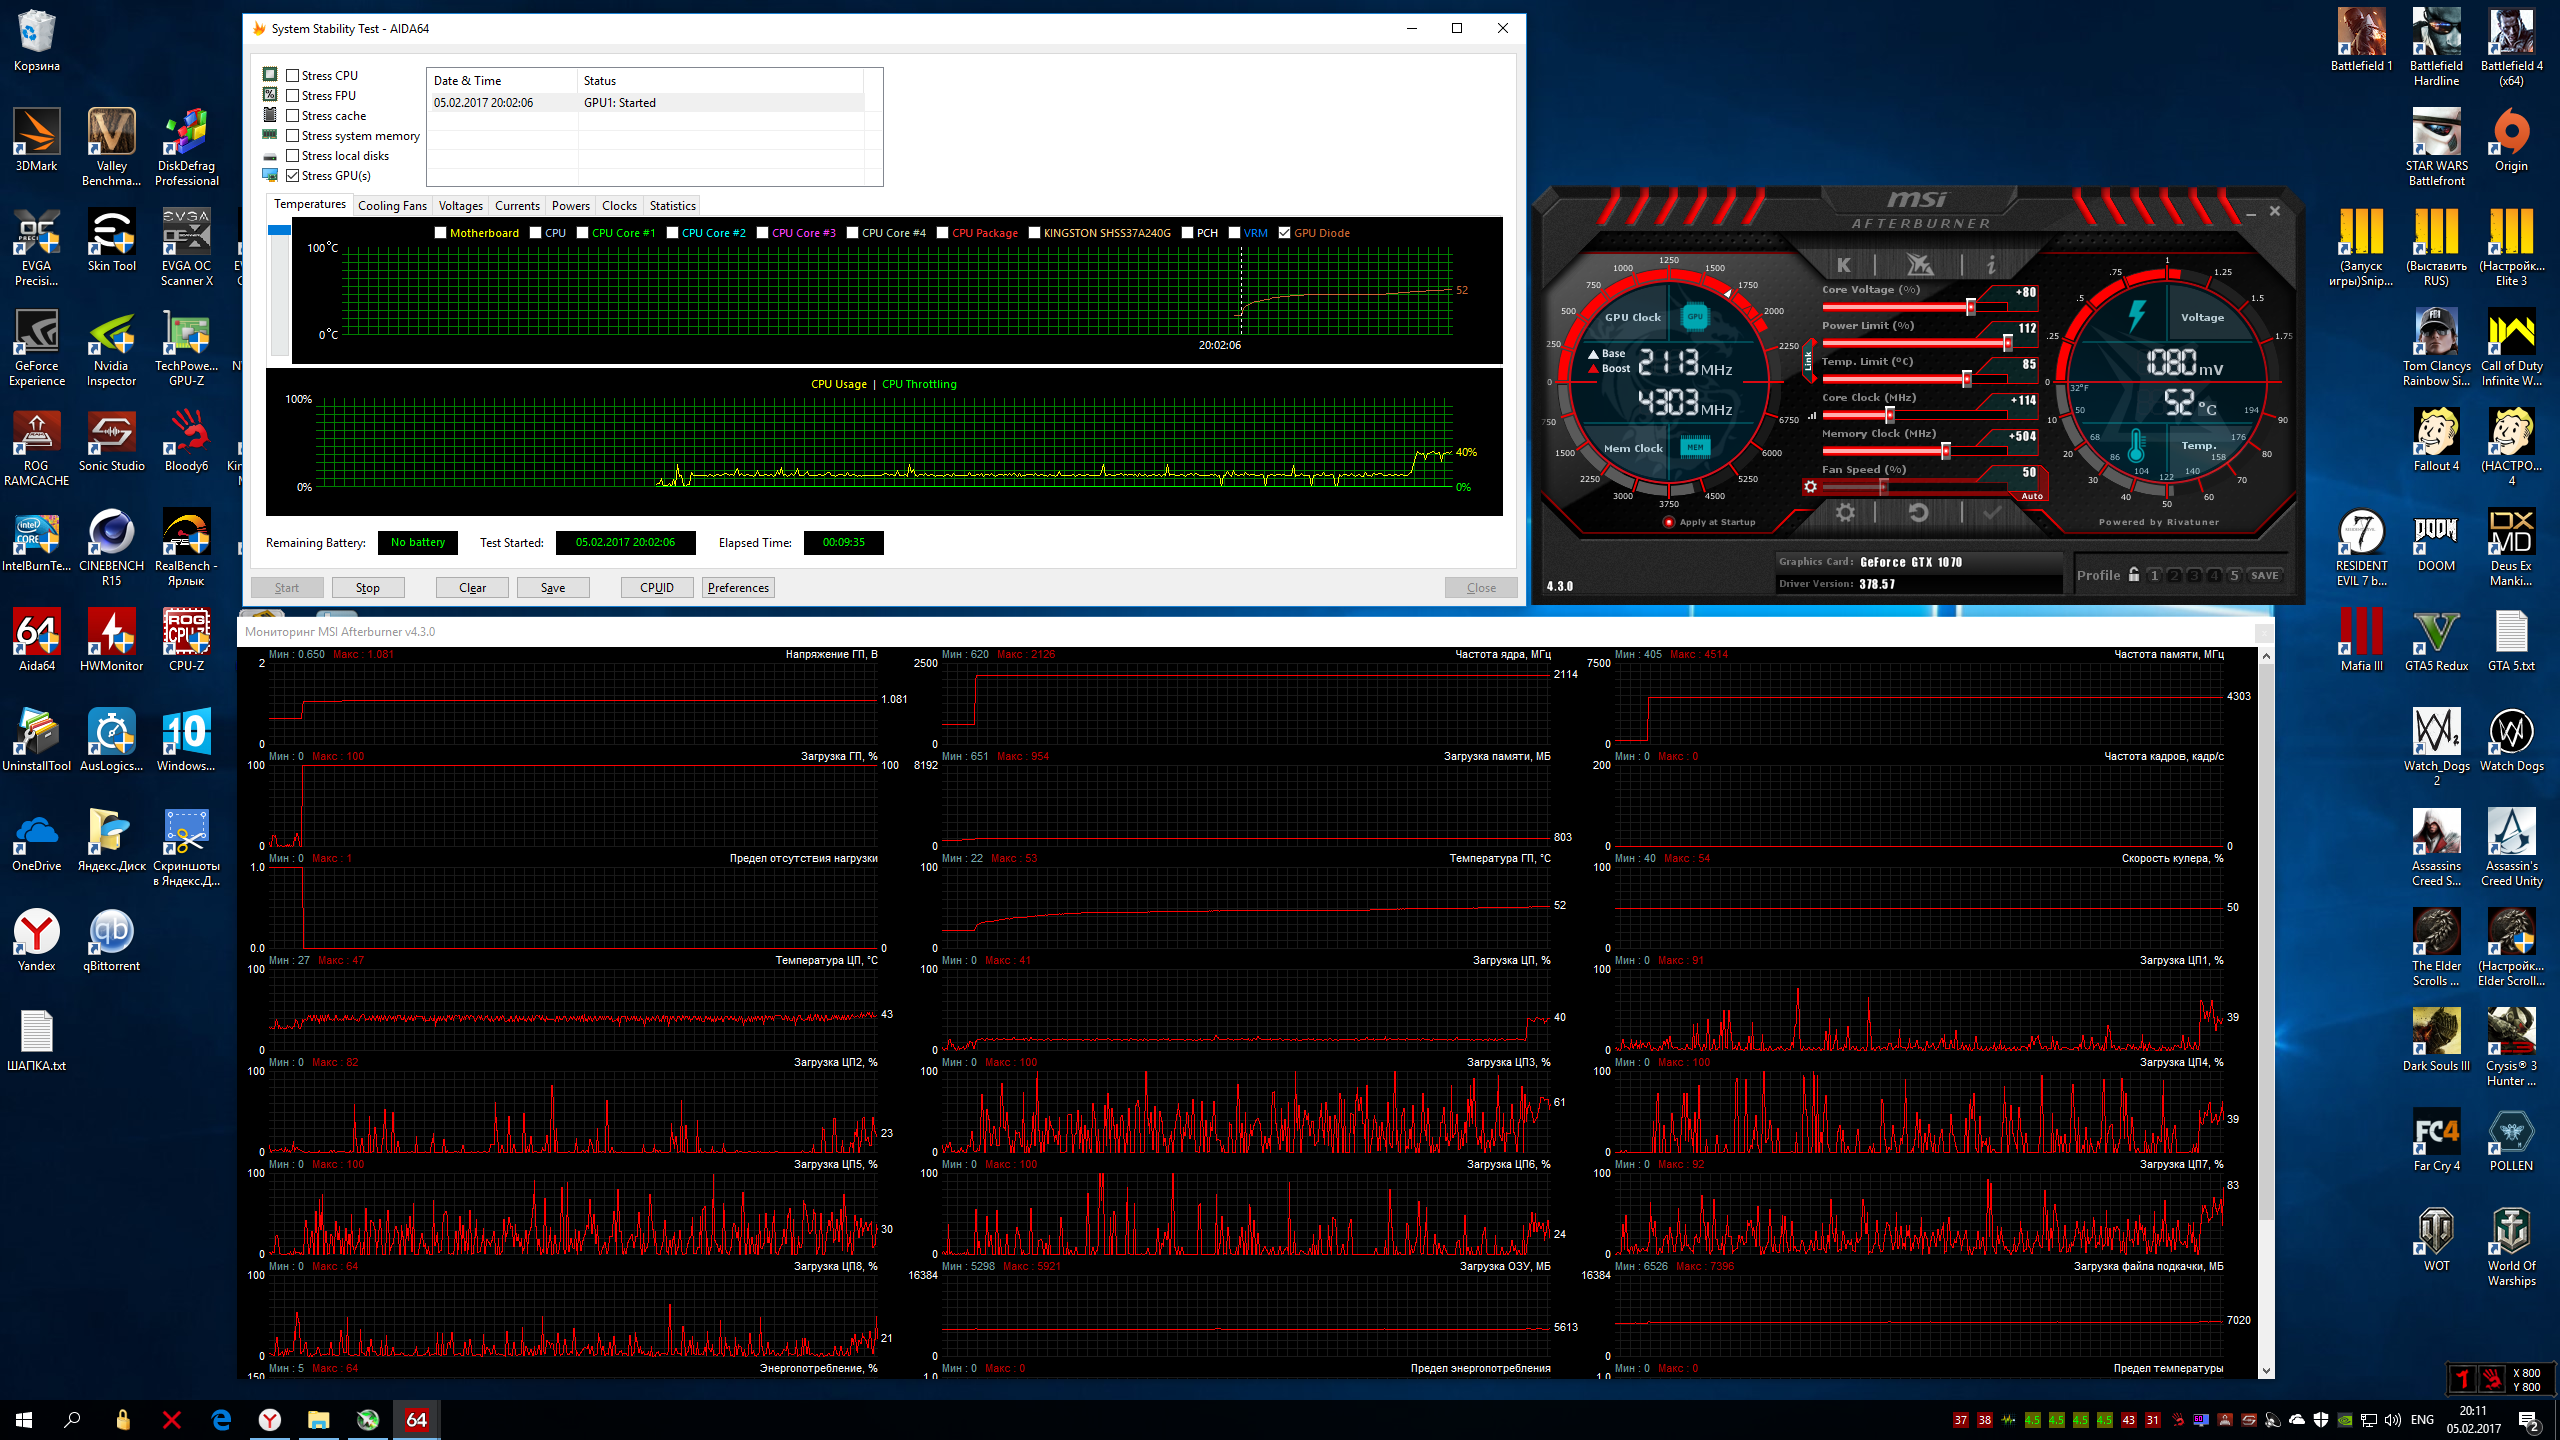Open the Statistics tab in AIDA64
Screen dimensions: 2560x1440
click(672, 206)
